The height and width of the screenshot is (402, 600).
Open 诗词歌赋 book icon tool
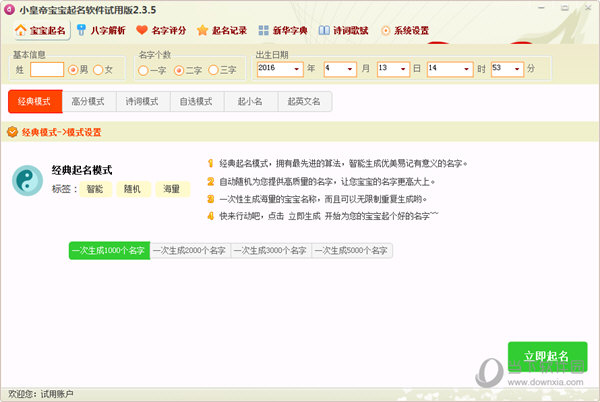click(344, 31)
